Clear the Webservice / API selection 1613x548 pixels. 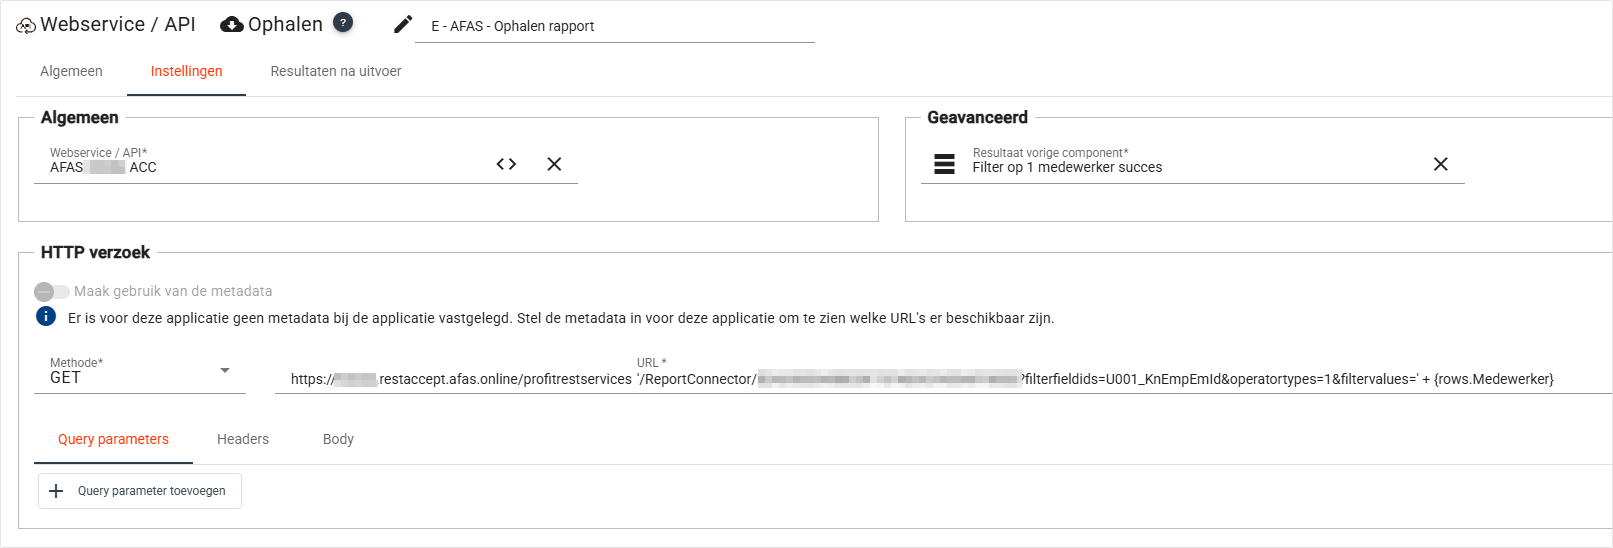tap(554, 164)
